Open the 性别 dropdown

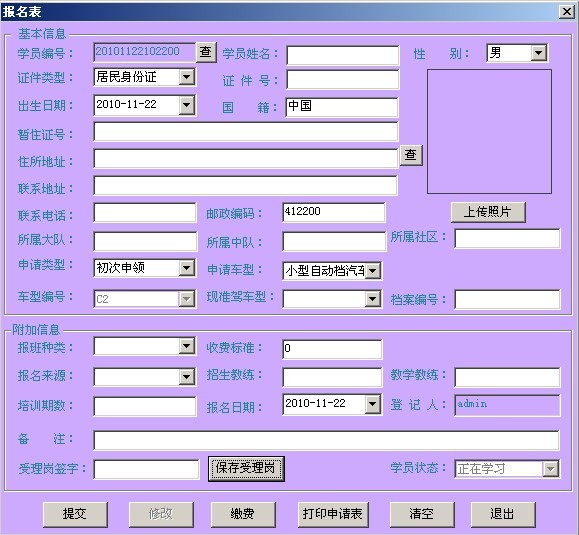click(539, 53)
